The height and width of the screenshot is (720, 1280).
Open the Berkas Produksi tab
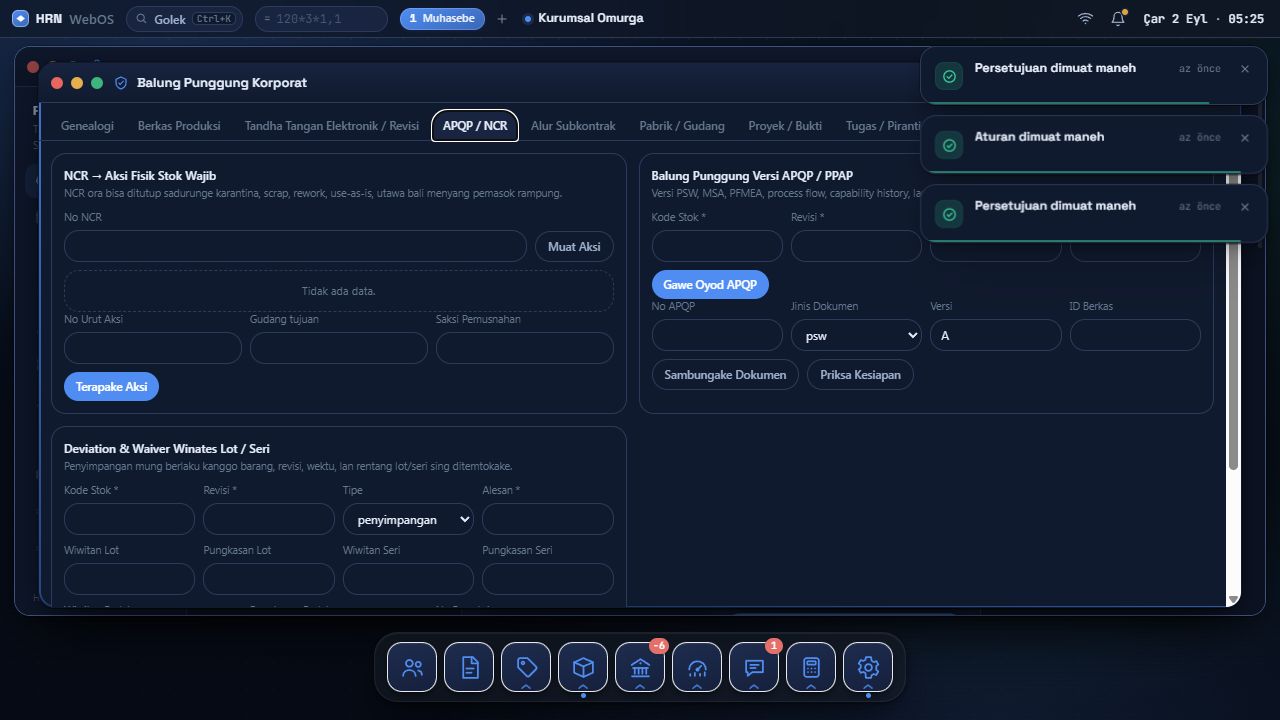(x=177, y=126)
